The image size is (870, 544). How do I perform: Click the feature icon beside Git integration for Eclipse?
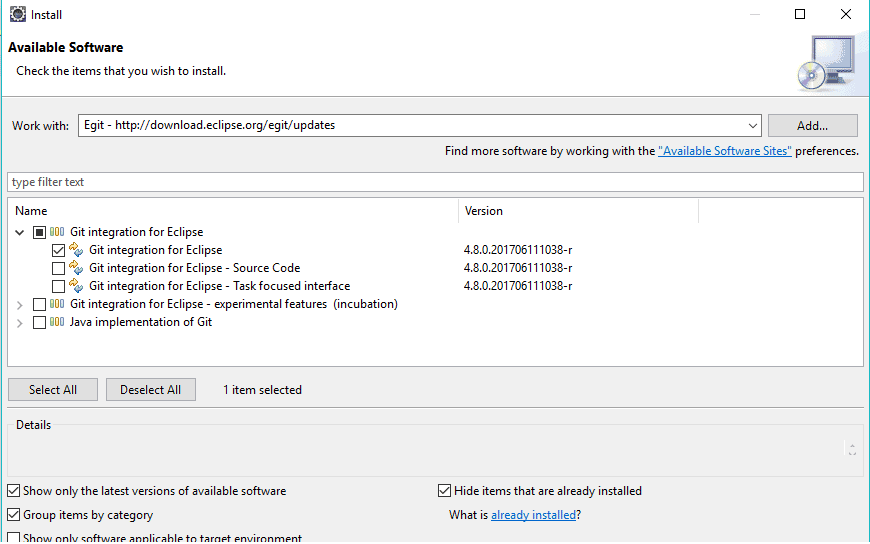76,250
